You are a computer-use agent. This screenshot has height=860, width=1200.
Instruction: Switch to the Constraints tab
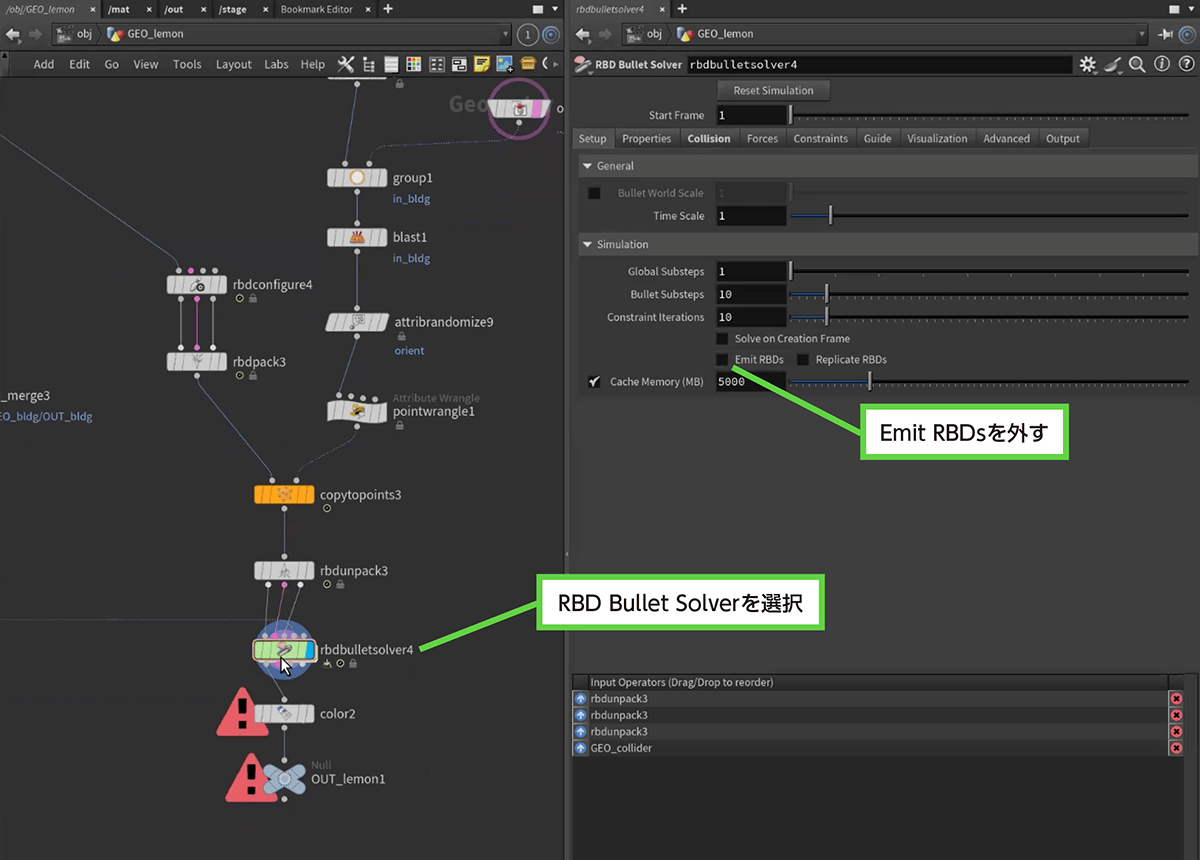(x=820, y=139)
